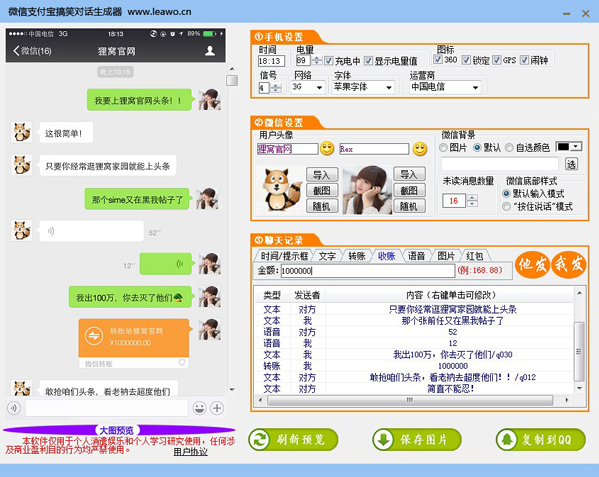Image resolution: width=599 pixels, height=477 pixels.
Task: Select 默认 background radio button
Action: [478, 147]
